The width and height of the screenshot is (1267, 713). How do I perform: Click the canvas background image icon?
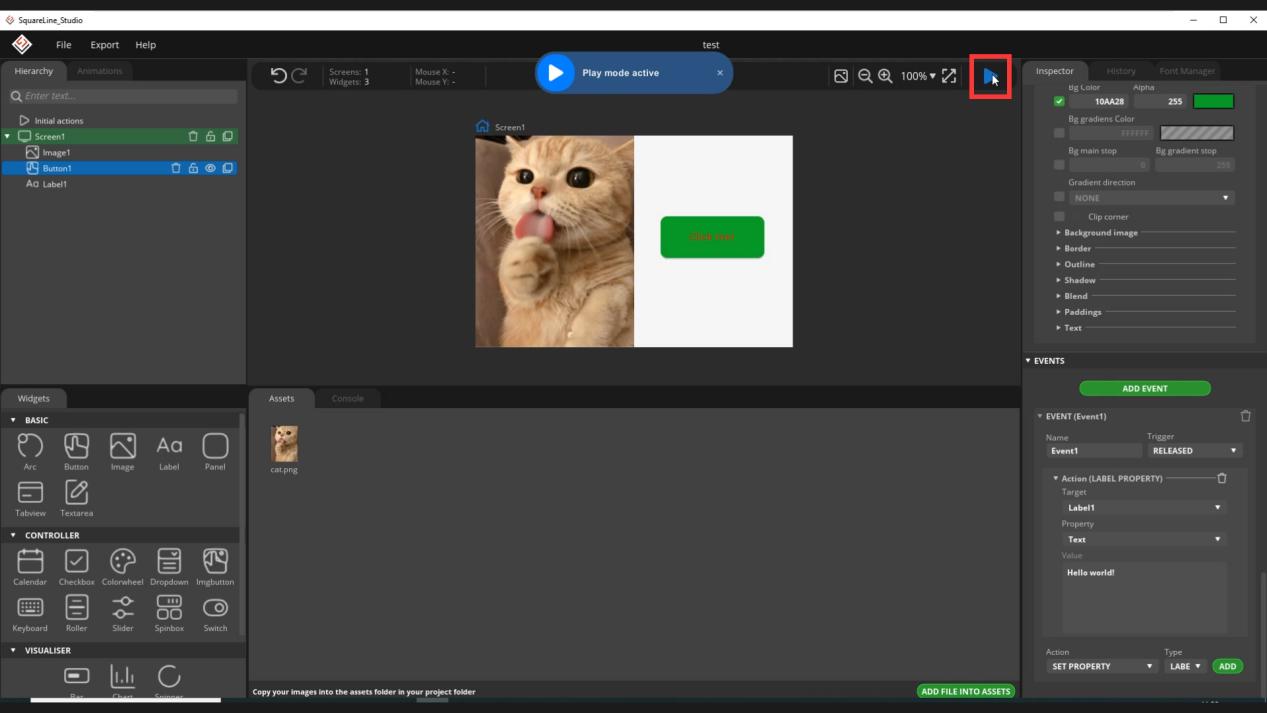coord(841,76)
